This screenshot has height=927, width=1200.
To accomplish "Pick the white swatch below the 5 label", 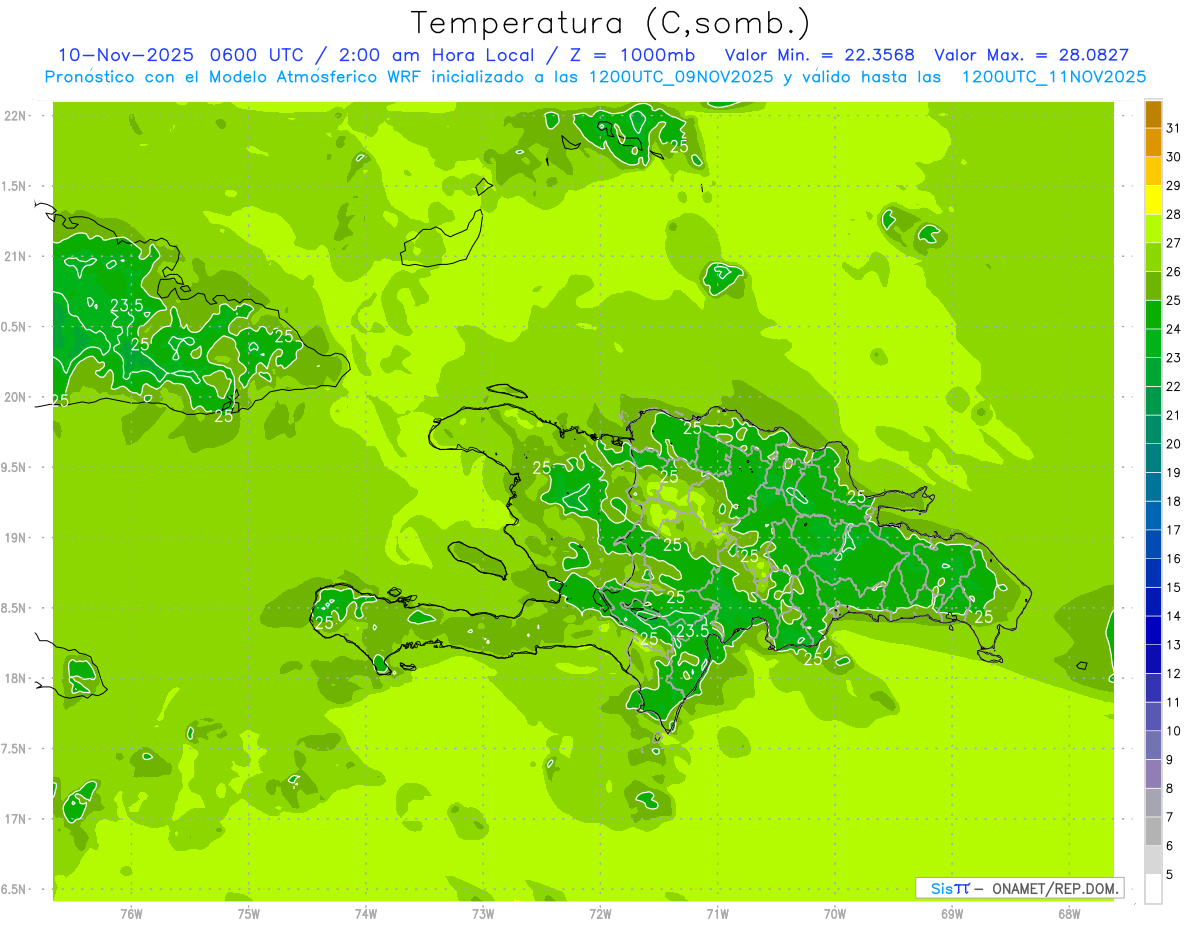I will [1153, 889].
